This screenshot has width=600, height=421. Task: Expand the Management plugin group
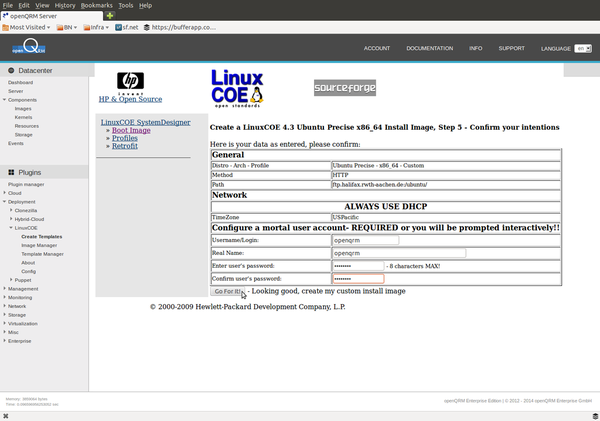tap(5, 289)
